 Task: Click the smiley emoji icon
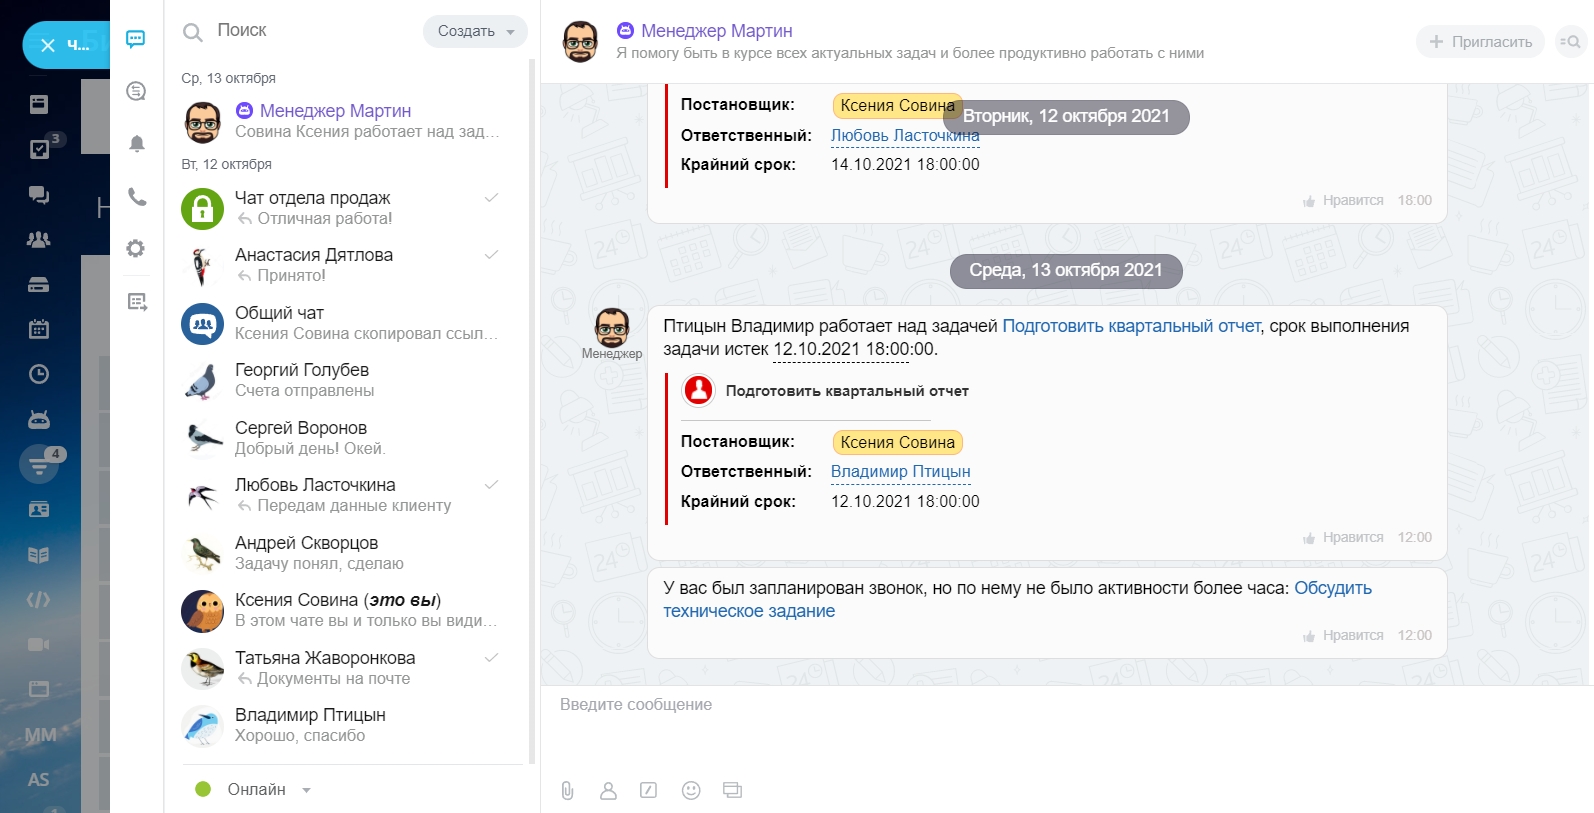(691, 790)
